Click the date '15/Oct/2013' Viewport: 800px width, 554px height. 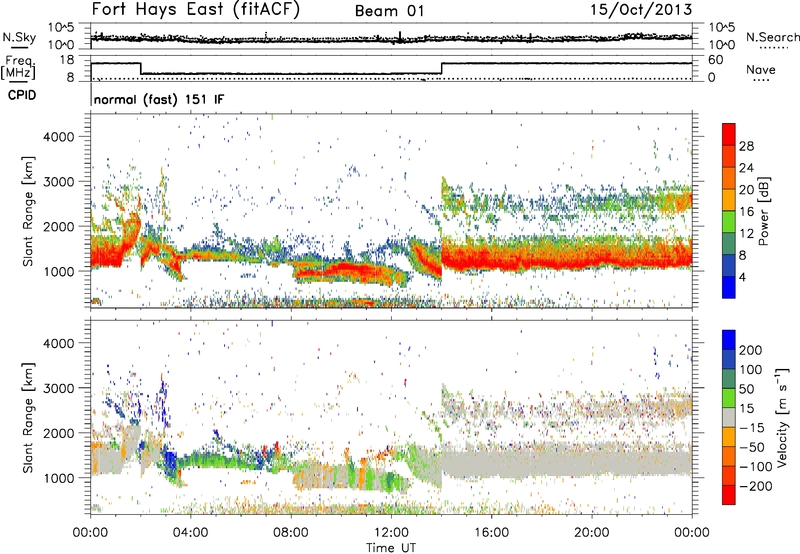[x=641, y=10]
